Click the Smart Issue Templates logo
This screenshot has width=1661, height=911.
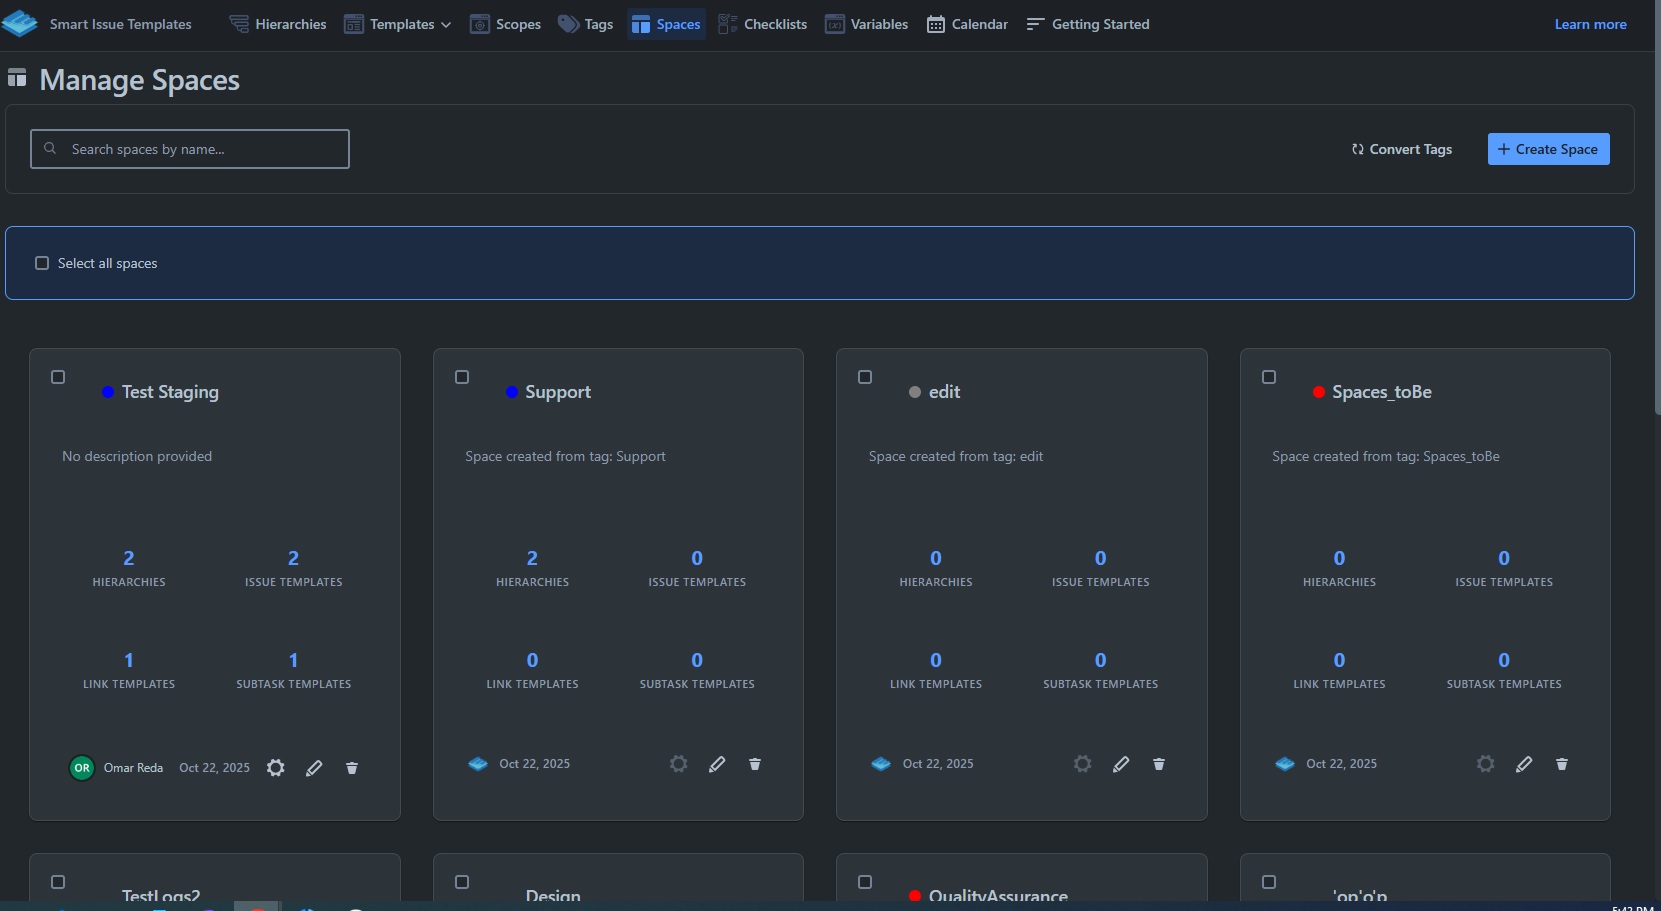tap(21, 23)
